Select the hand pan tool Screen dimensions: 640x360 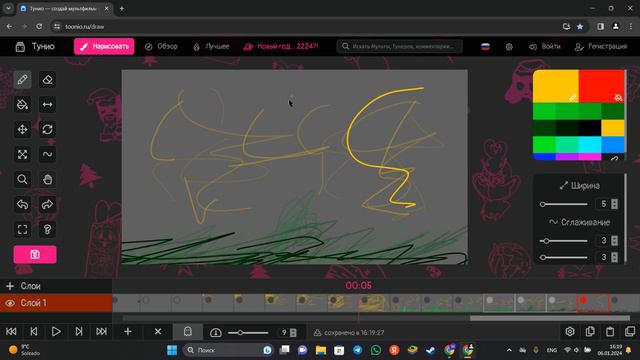[47, 179]
